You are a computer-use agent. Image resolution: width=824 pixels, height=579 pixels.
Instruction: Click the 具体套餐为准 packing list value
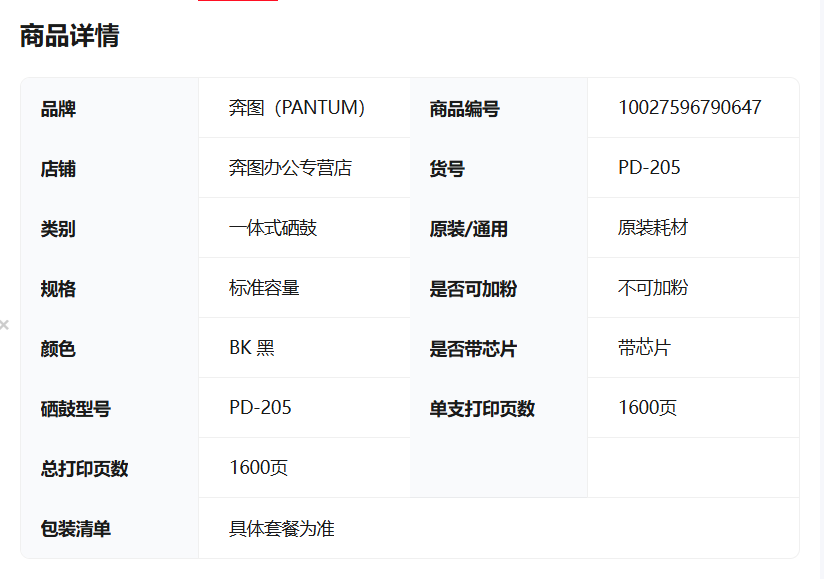282,528
